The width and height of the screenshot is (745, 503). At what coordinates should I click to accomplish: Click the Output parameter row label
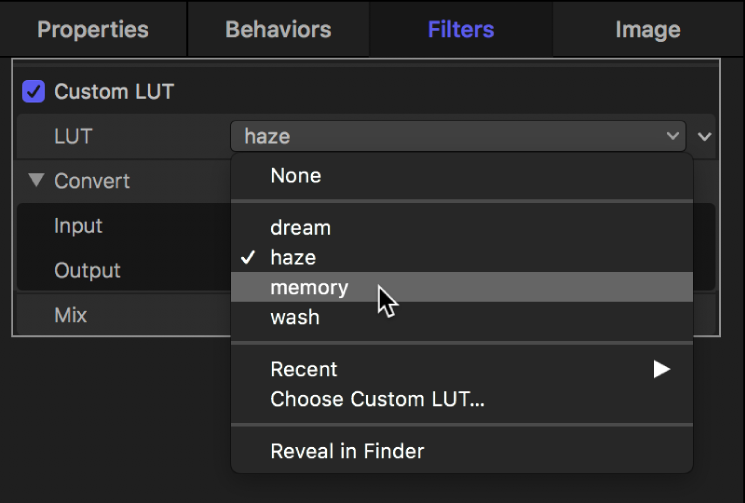(87, 271)
